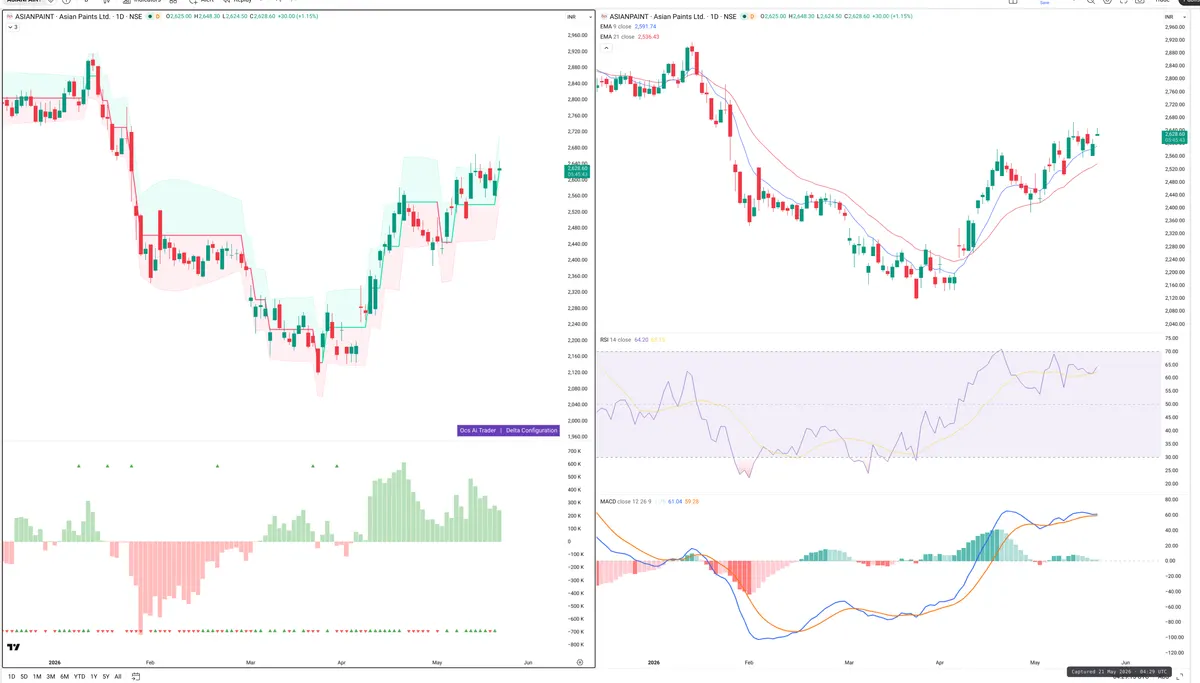Click the Ocs Ai Trader button

477,430
